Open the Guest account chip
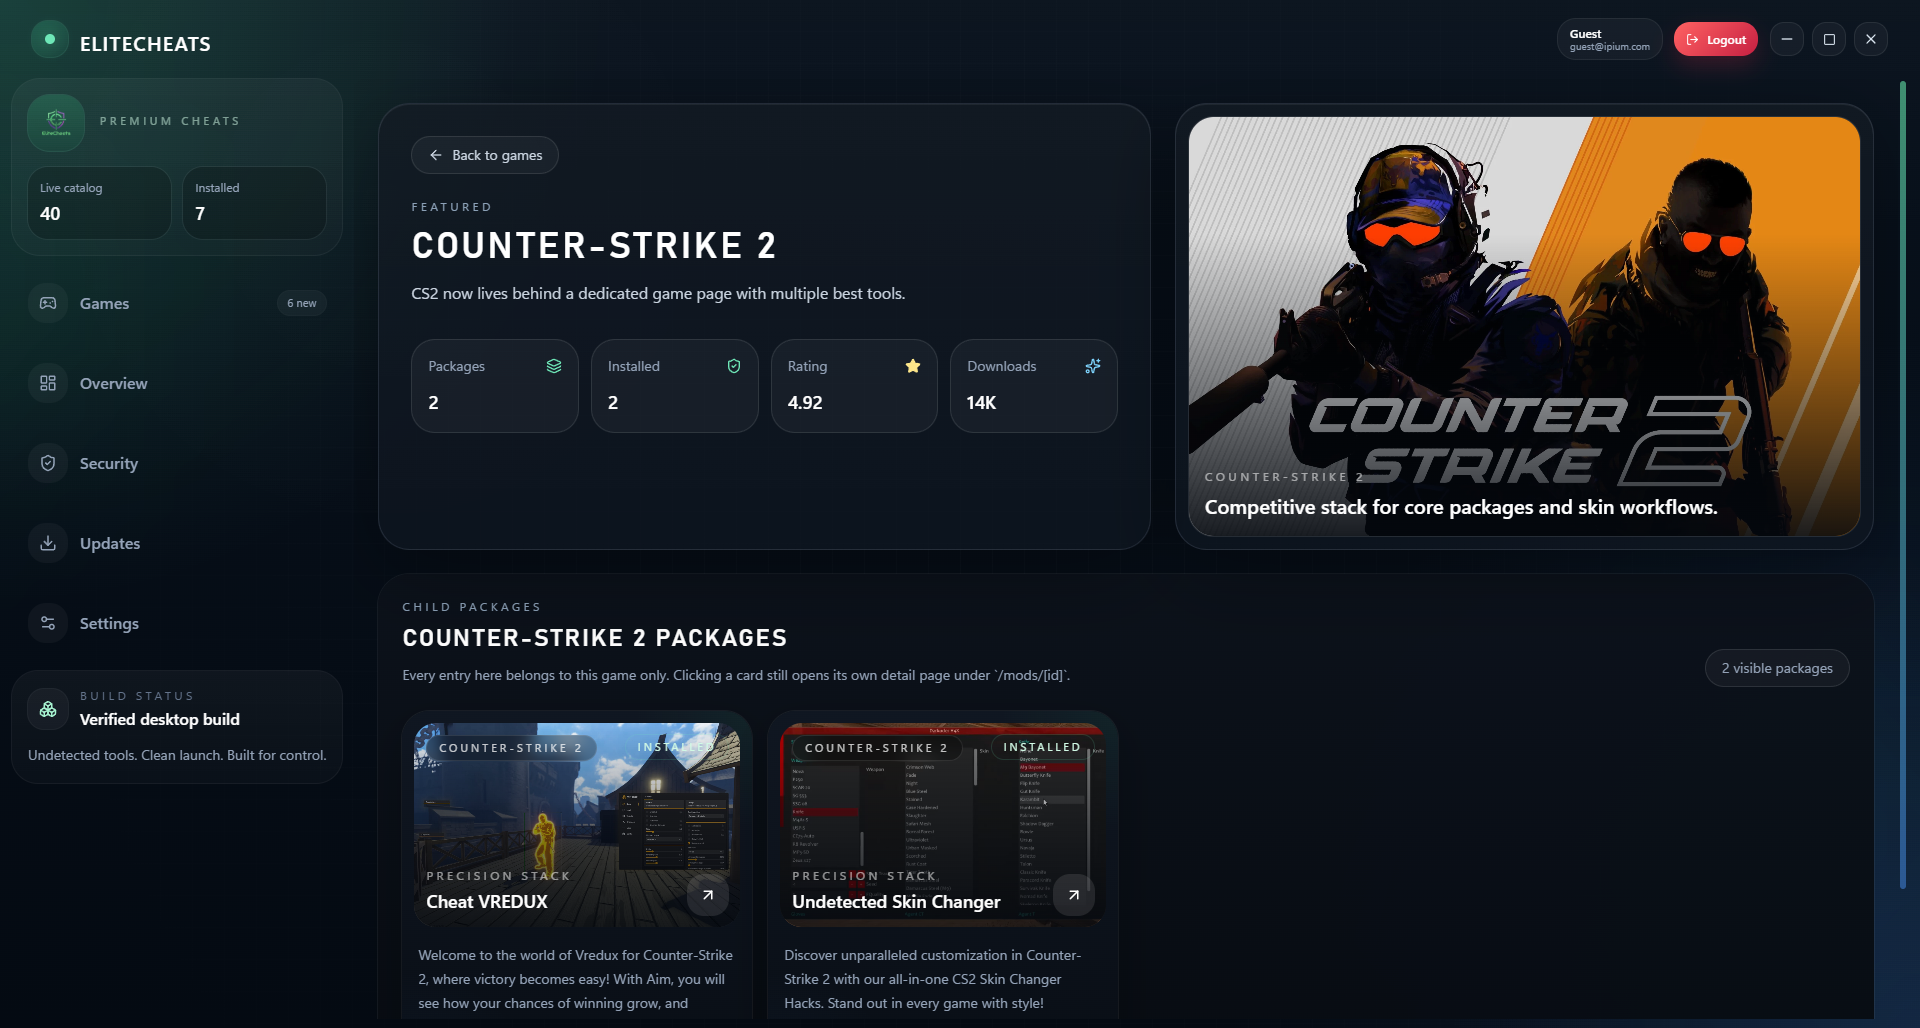This screenshot has height=1028, width=1920. pyautogui.click(x=1609, y=40)
